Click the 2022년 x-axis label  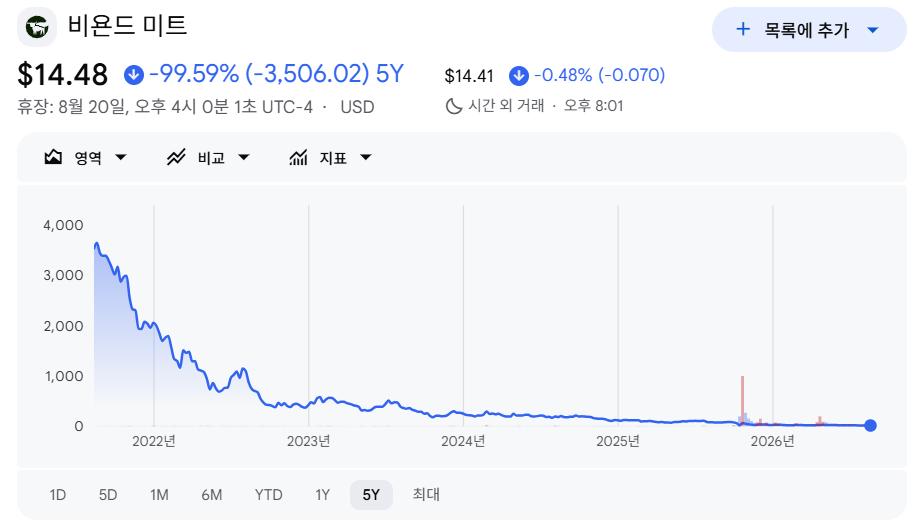click(x=154, y=441)
